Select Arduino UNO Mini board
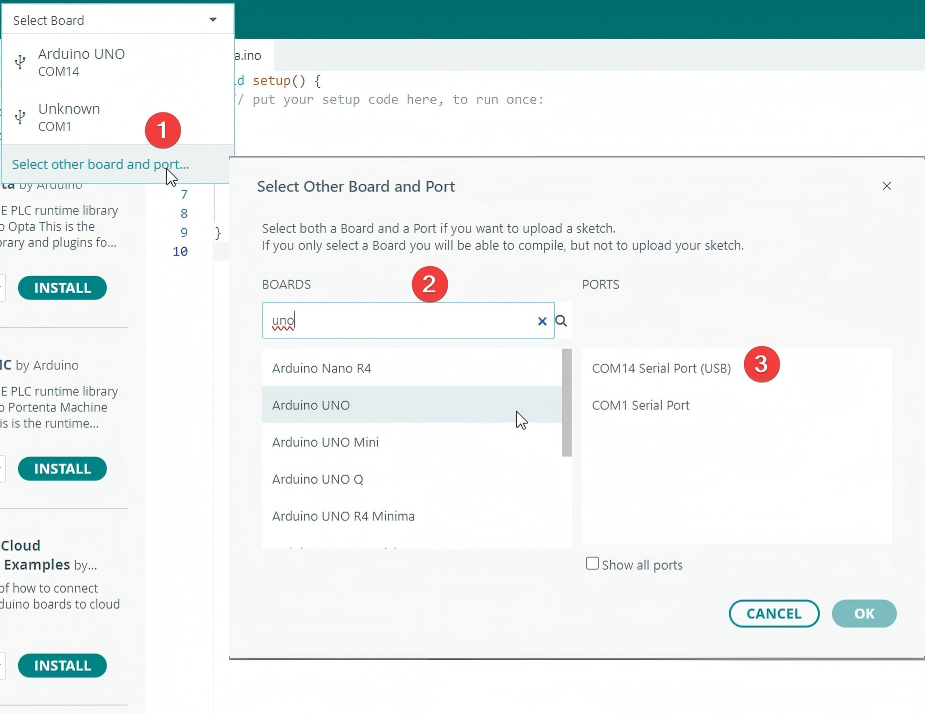Image resolution: width=925 pixels, height=714 pixels. coord(412,442)
